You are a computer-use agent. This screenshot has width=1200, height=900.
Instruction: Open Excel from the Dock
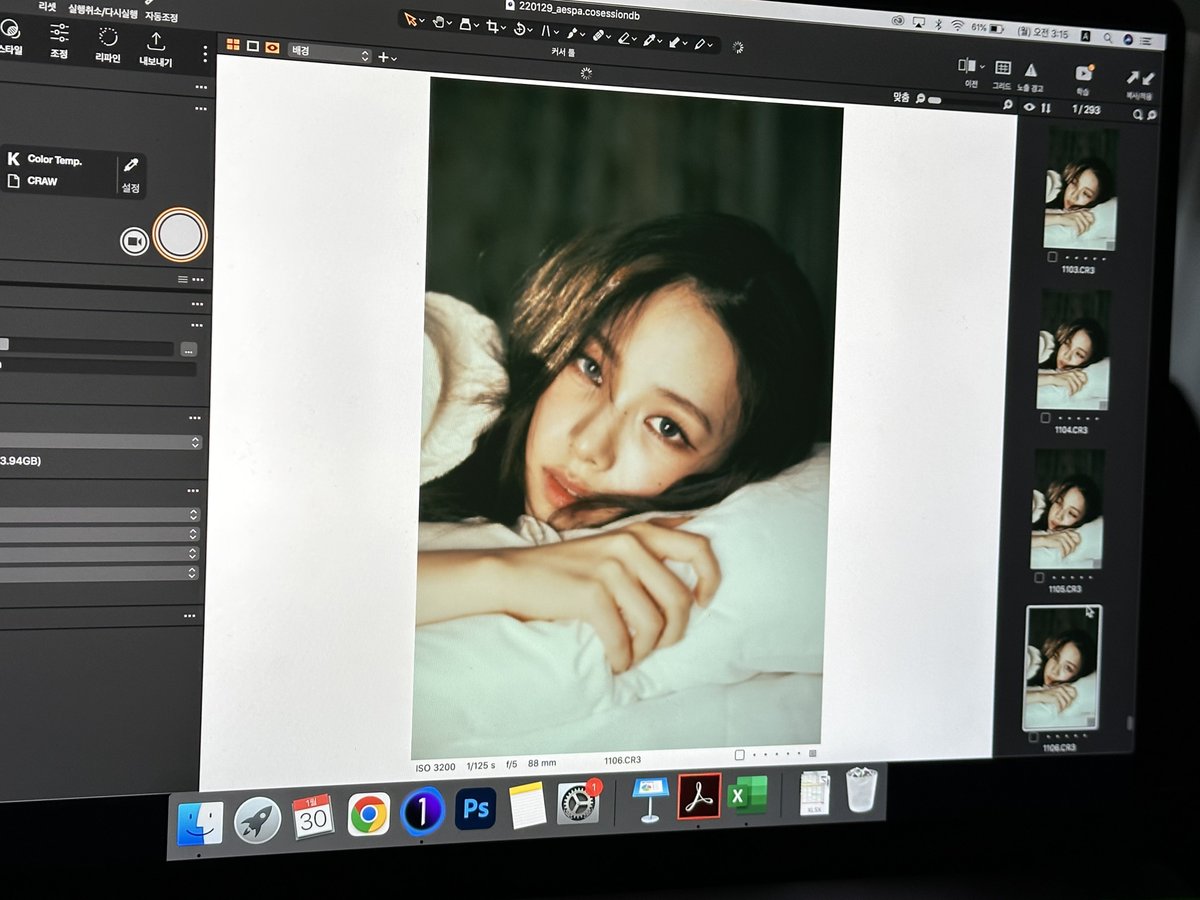pos(747,795)
